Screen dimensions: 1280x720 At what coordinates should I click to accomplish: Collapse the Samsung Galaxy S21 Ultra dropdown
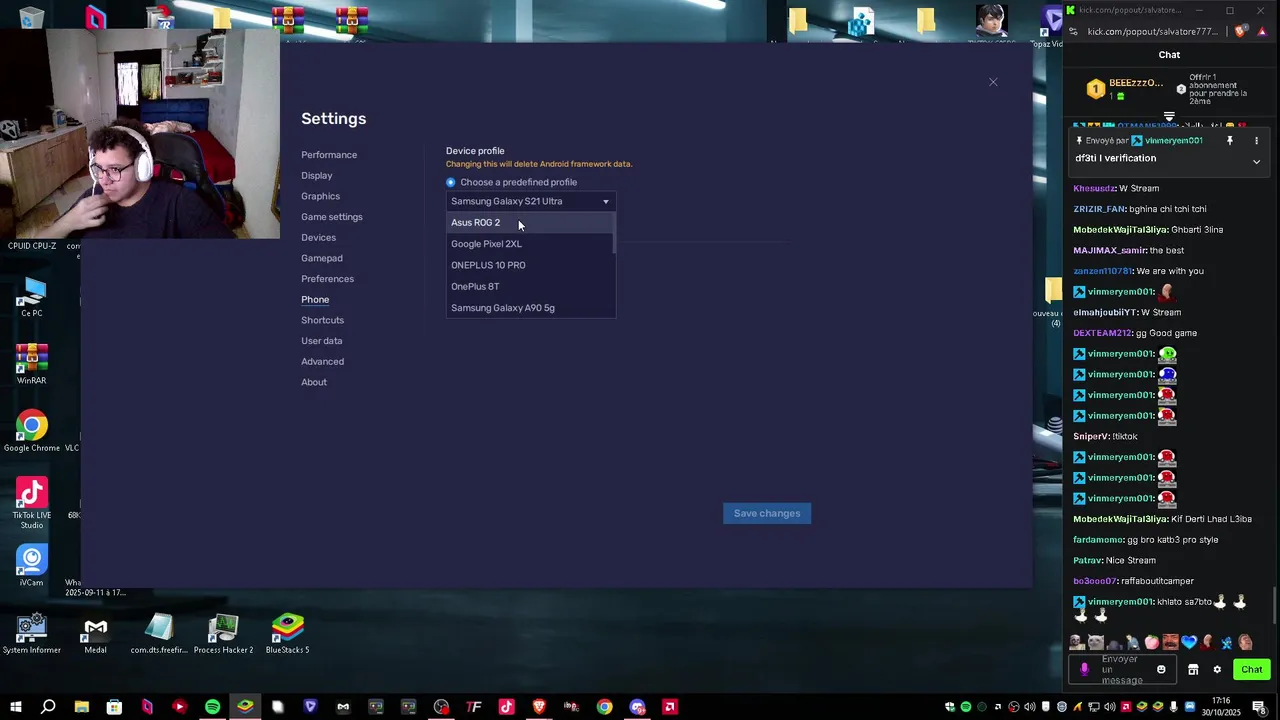coord(531,201)
